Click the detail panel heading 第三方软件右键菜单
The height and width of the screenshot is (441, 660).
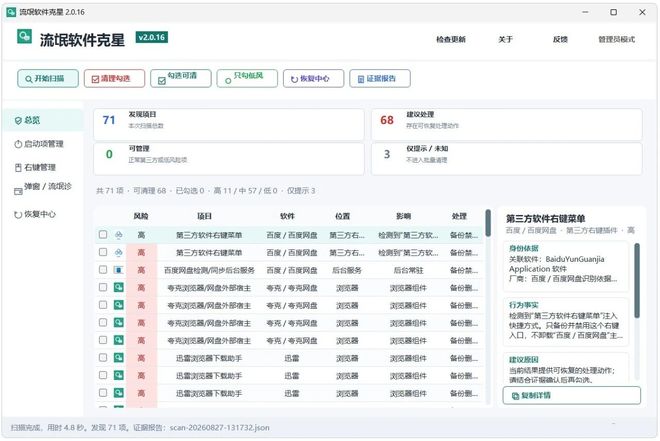coord(545,218)
